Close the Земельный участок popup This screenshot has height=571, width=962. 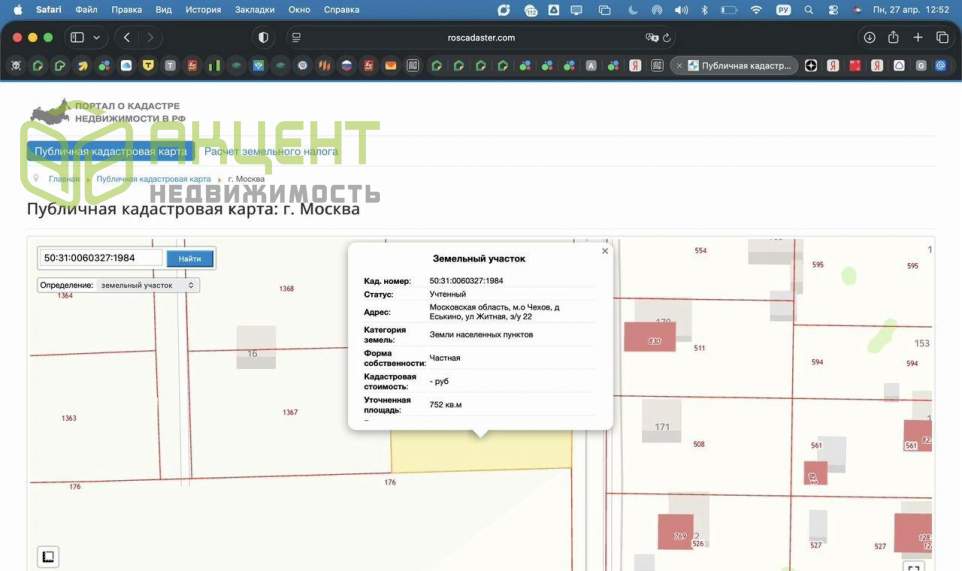click(x=604, y=252)
